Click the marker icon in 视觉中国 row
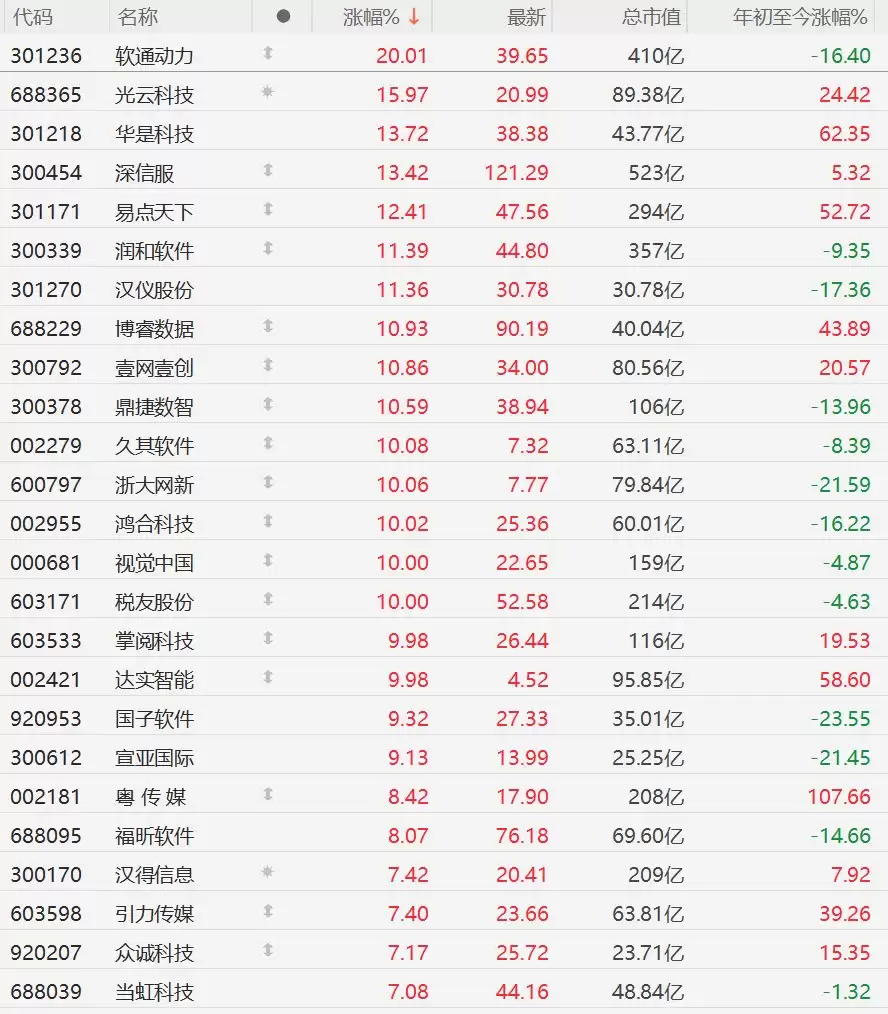Image resolution: width=888 pixels, height=1014 pixels. tap(268, 560)
